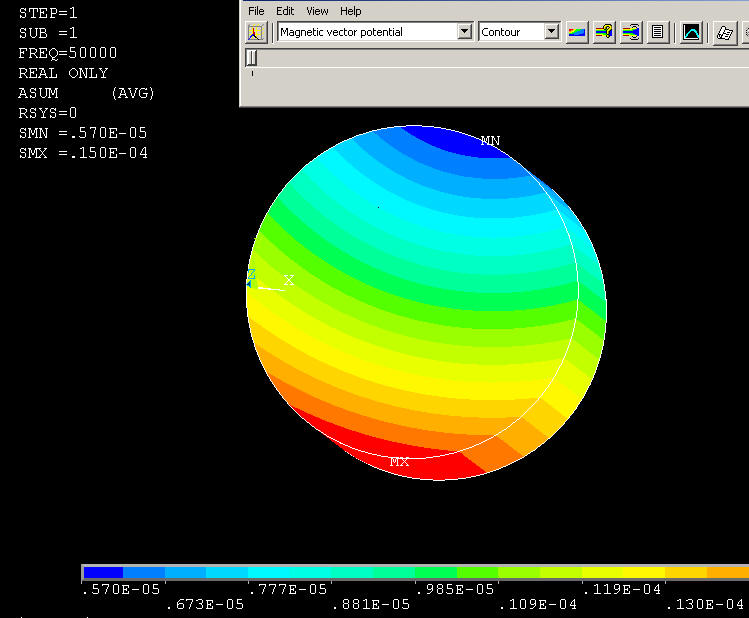Click the animate results icon
The height and width of the screenshot is (618, 749).
click(631, 32)
